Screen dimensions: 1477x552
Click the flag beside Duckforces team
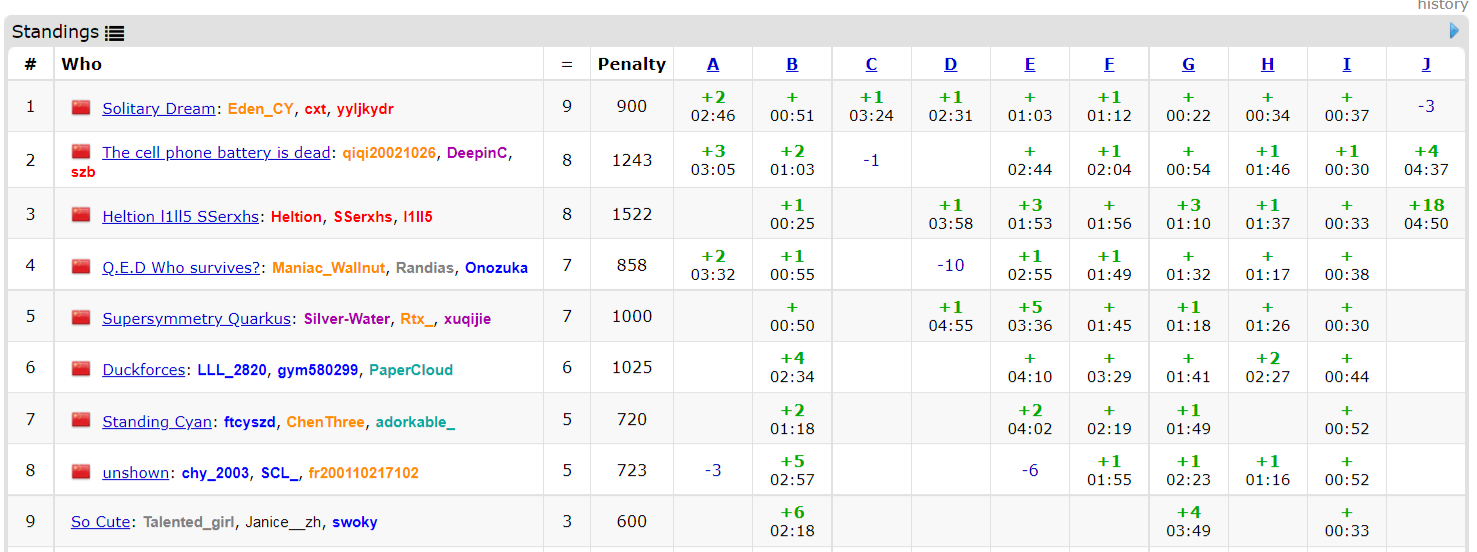click(x=81, y=369)
